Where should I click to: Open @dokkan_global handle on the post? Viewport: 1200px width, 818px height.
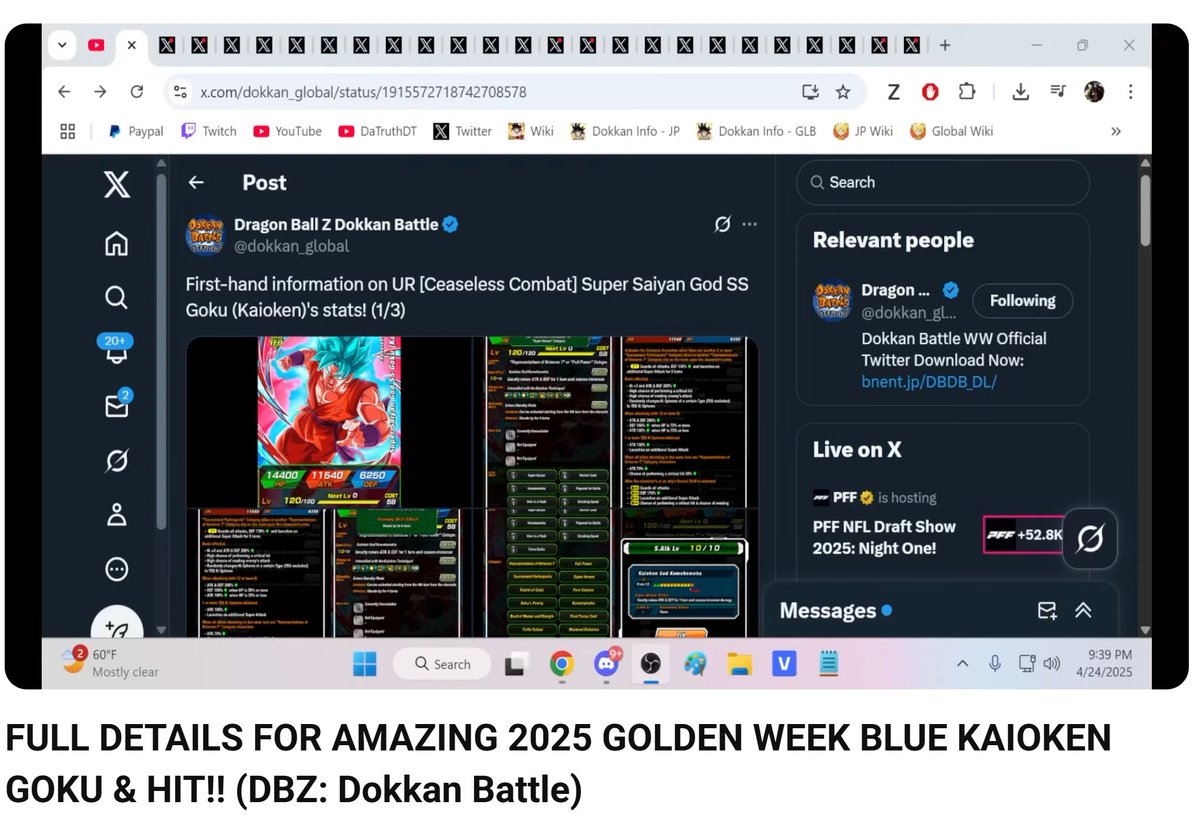click(292, 246)
